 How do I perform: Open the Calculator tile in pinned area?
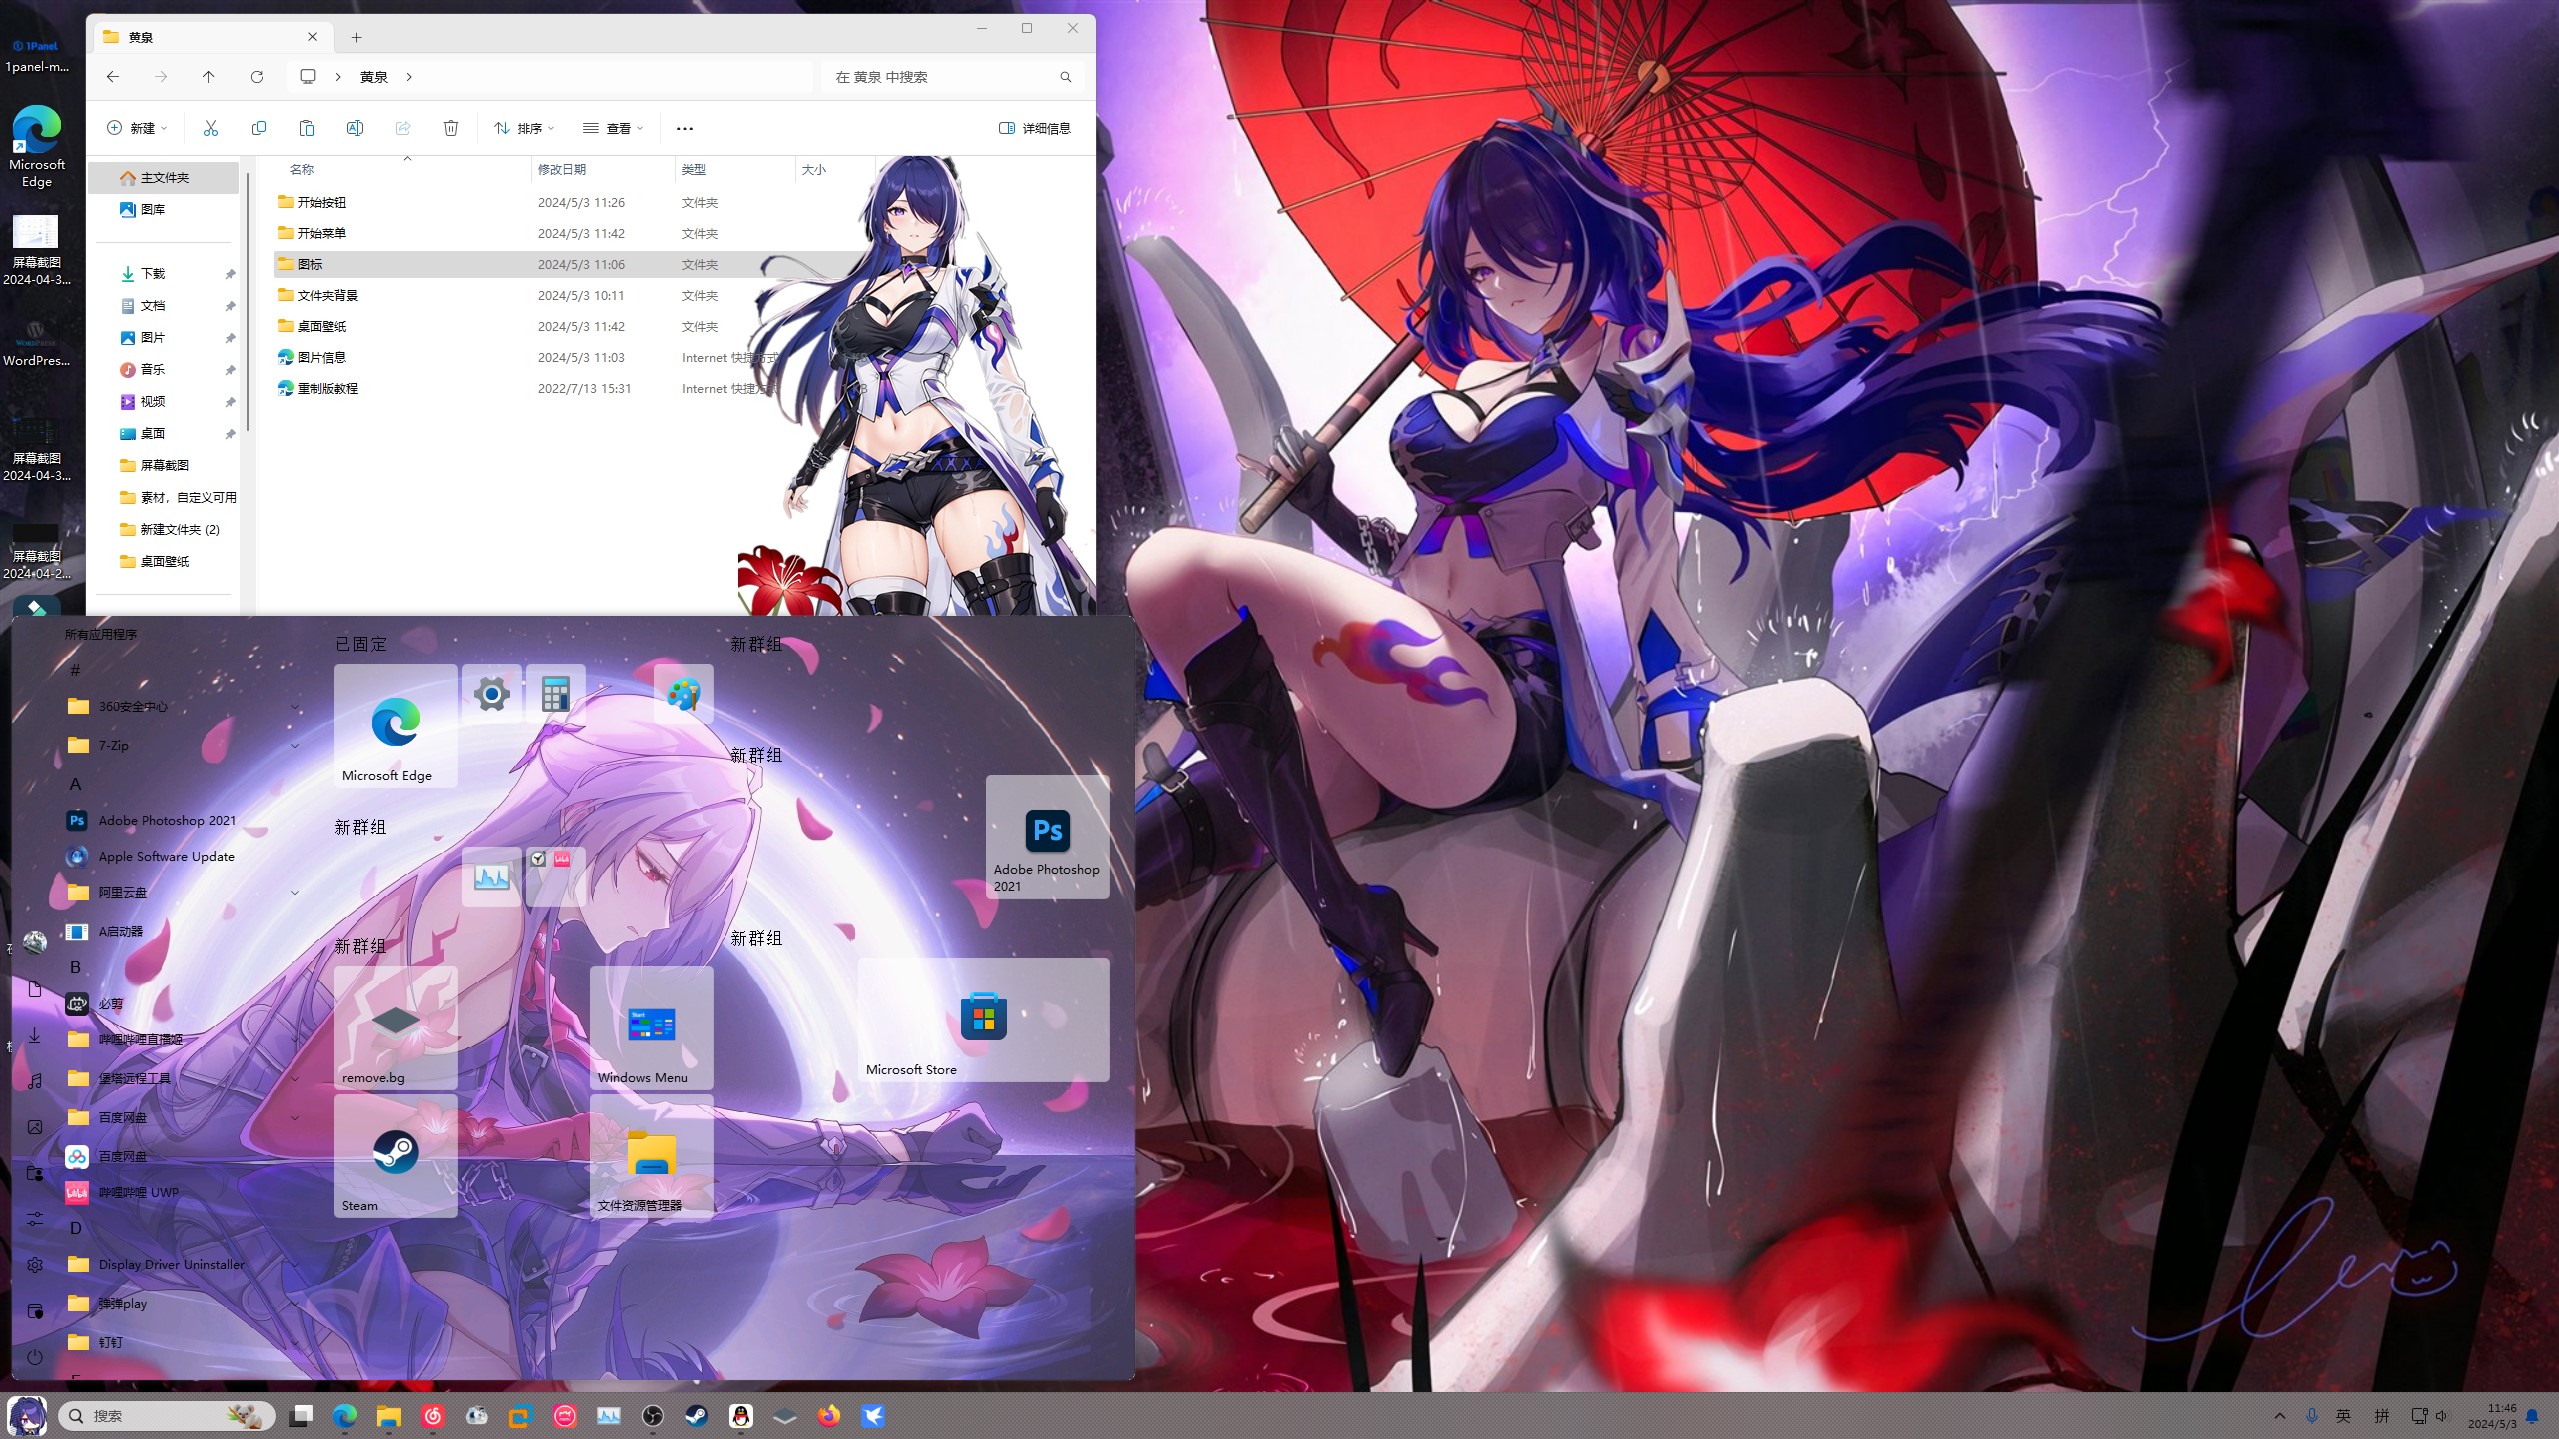pyautogui.click(x=555, y=693)
